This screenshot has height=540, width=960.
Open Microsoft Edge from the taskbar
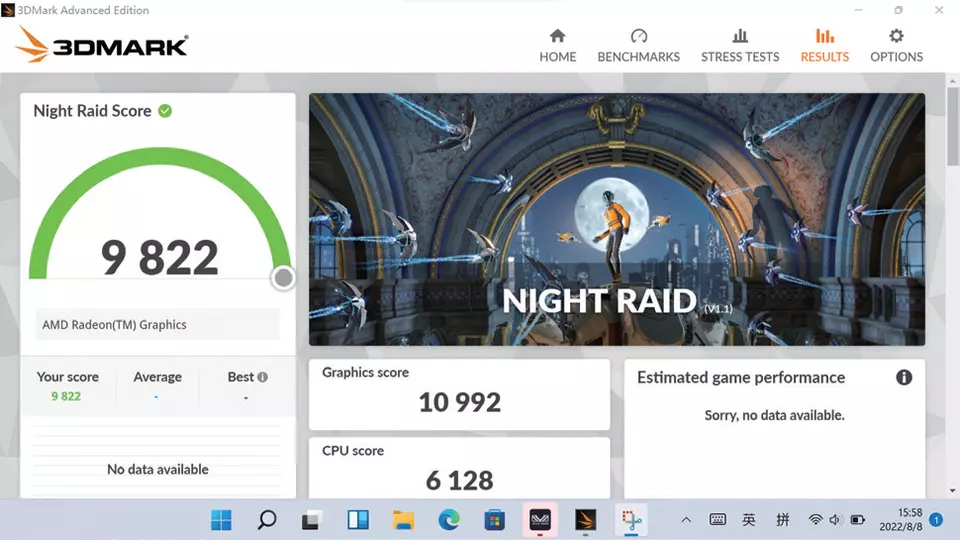tap(449, 520)
